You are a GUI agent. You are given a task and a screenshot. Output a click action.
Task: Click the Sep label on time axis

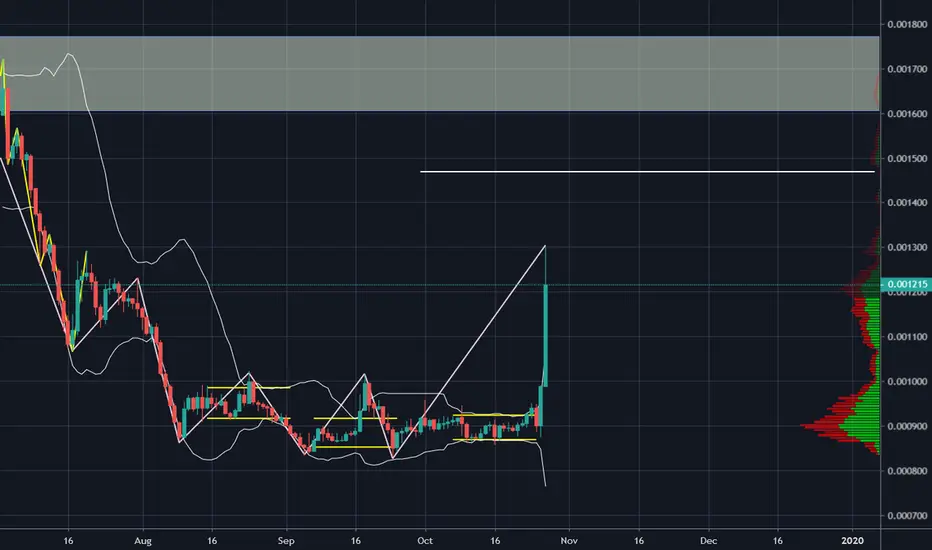click(286, 541)
